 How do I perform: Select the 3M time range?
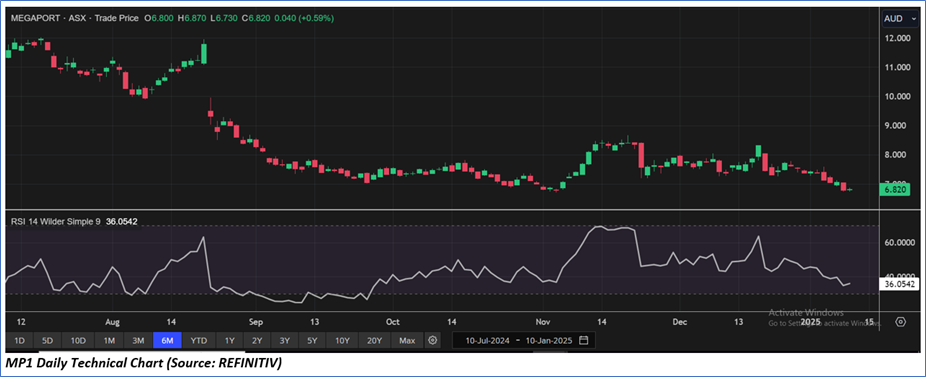coord(138,340)
